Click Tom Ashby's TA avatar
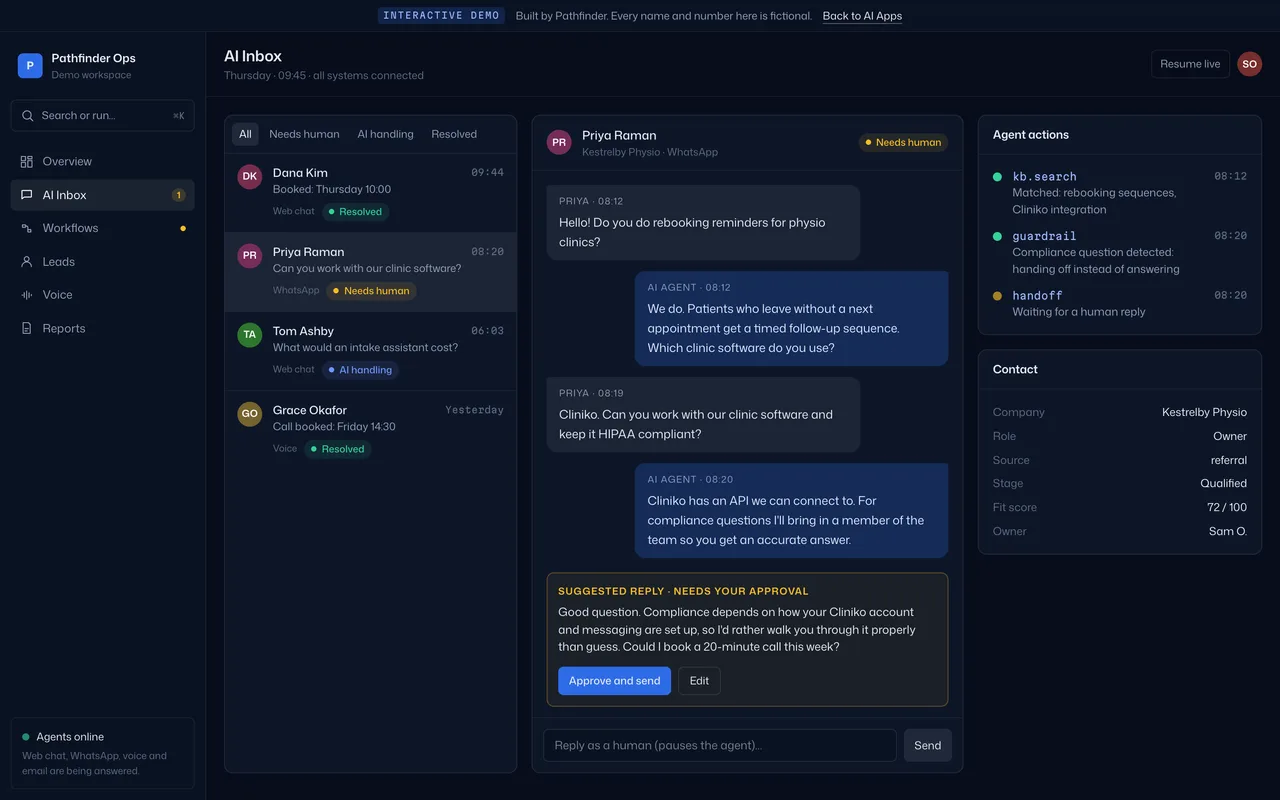 [x=250, y=334]
